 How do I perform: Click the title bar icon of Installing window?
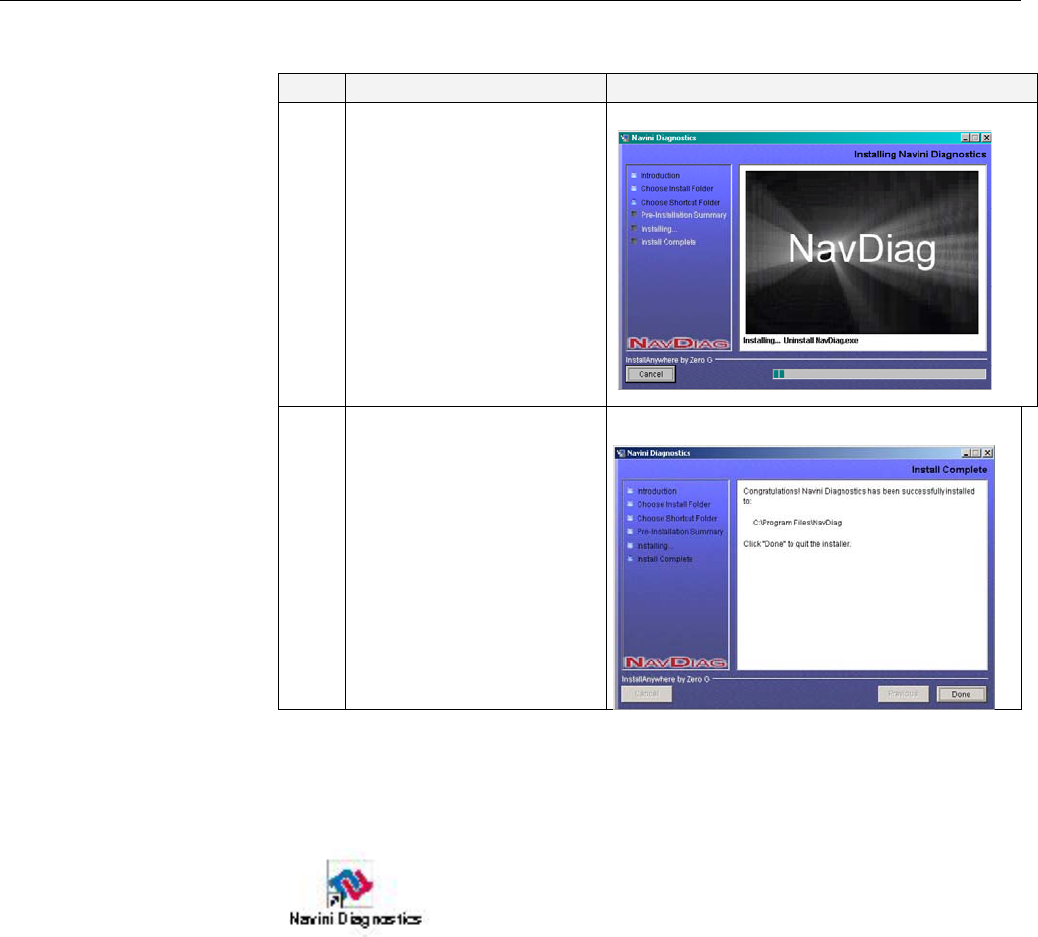pyautogui.click(x=624, y=138)
